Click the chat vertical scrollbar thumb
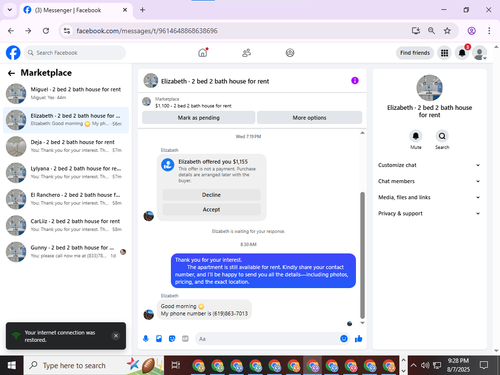The width and height of the screenshot is (500, 375). tap(362, 255)
